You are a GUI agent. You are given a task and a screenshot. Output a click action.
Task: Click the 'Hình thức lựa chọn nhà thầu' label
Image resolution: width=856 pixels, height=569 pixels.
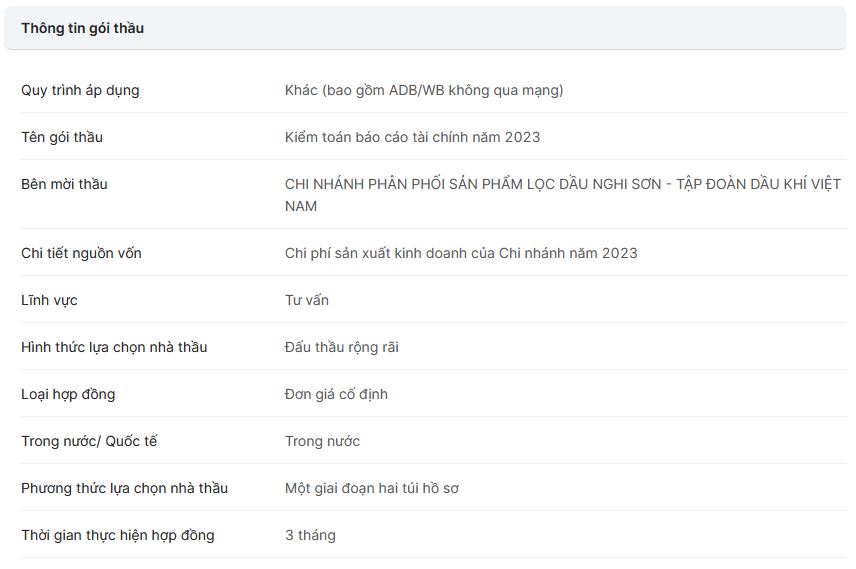pyautogui.click(x=114, y=347)
